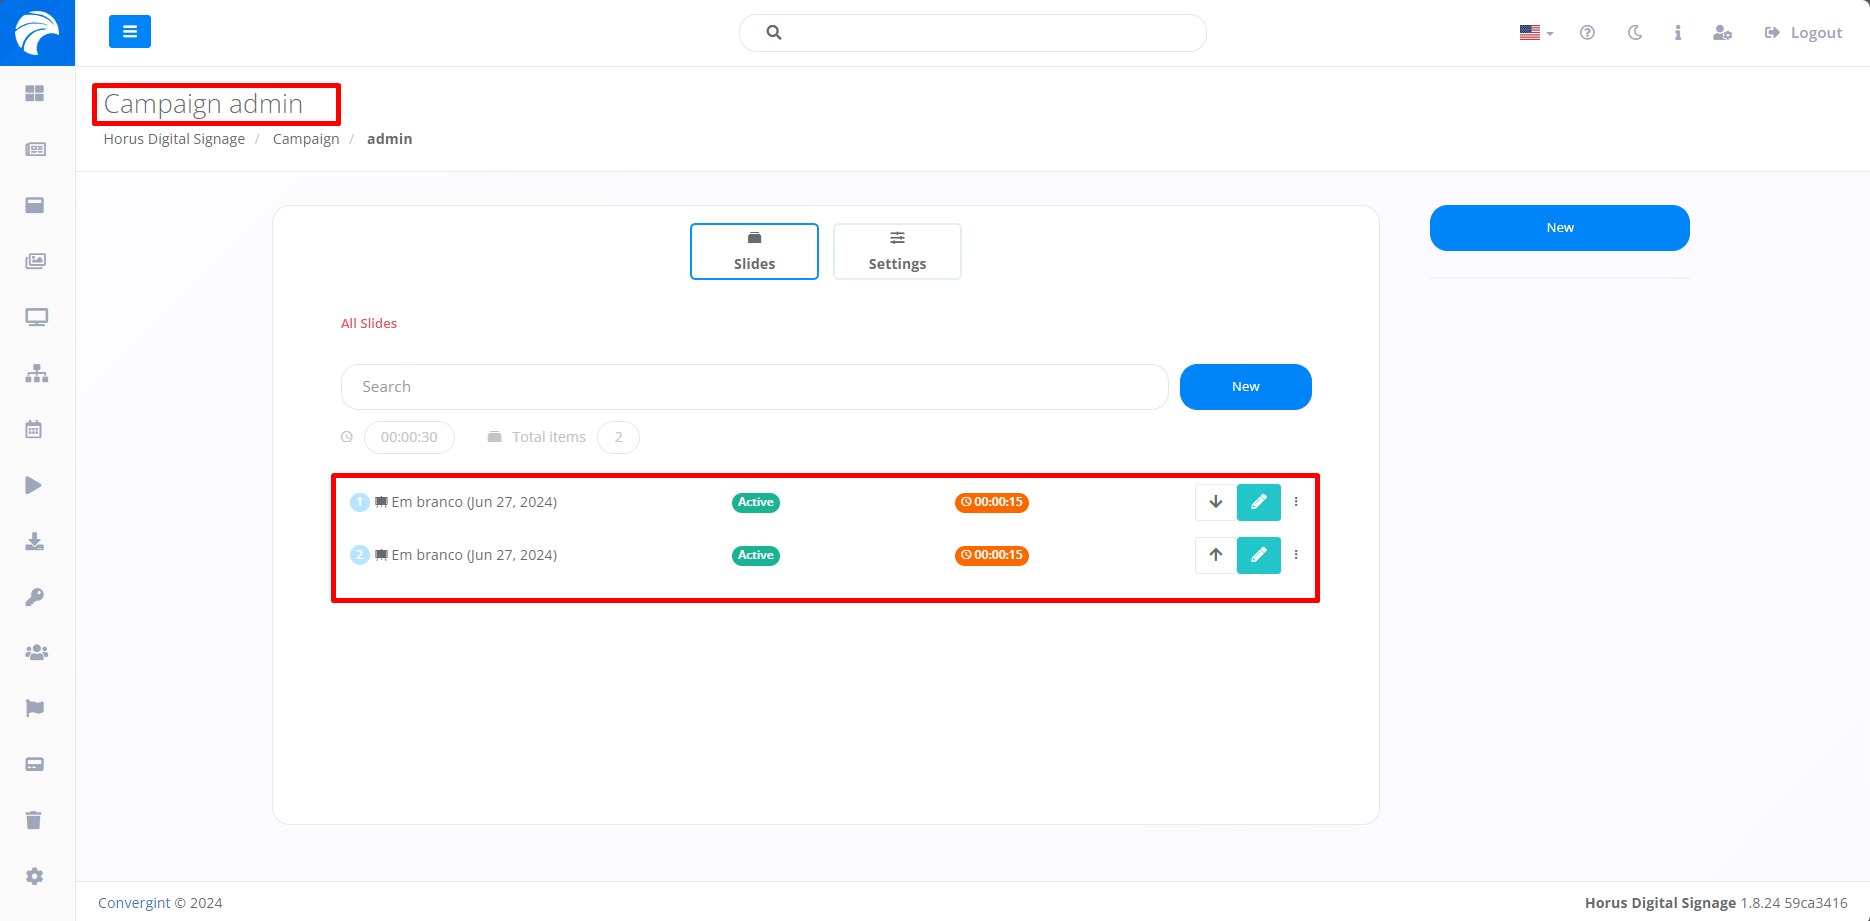Select the Slides tab
The height and width of the screenshot is (921, 1870).
click(x=754, y=251)
